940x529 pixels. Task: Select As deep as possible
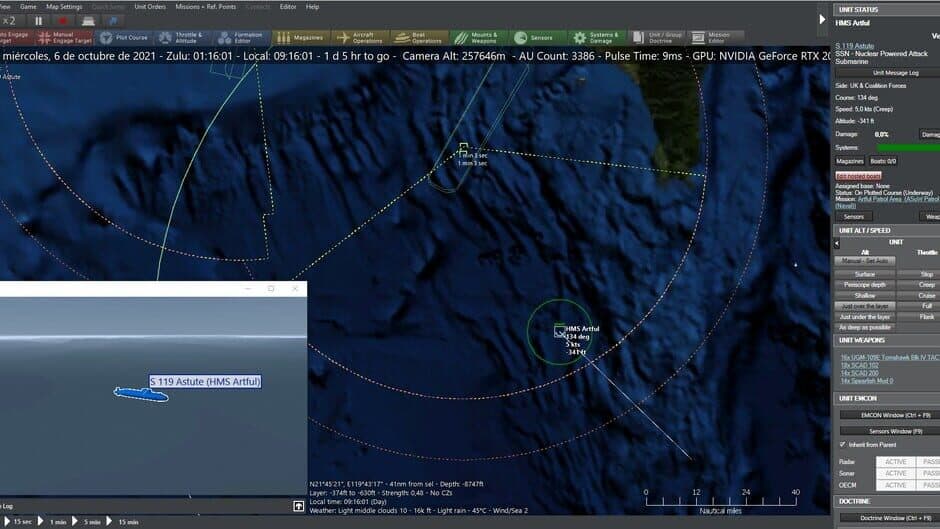pos(864,327)
